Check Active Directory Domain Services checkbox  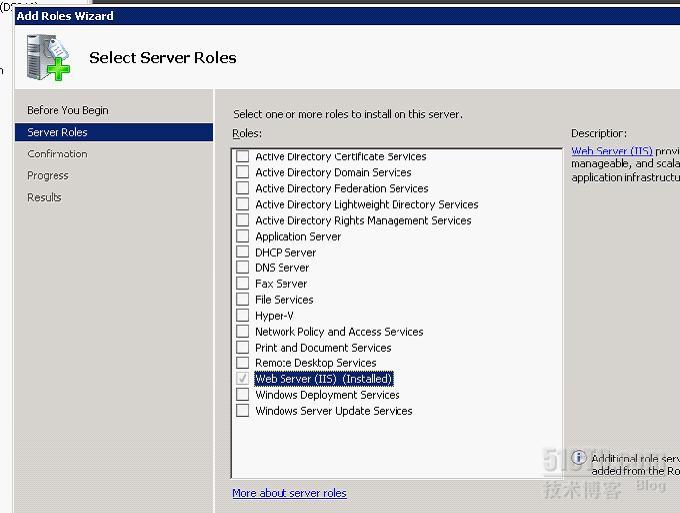[242, 172]
